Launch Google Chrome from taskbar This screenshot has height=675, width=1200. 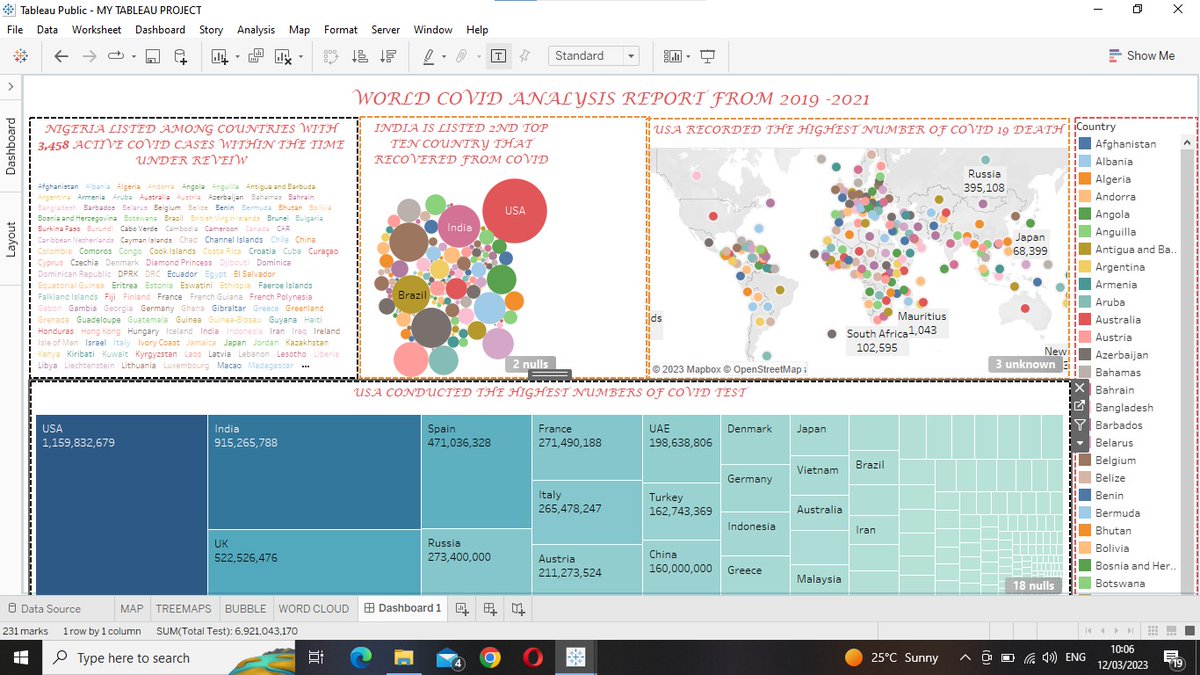[x=490, y=657]
